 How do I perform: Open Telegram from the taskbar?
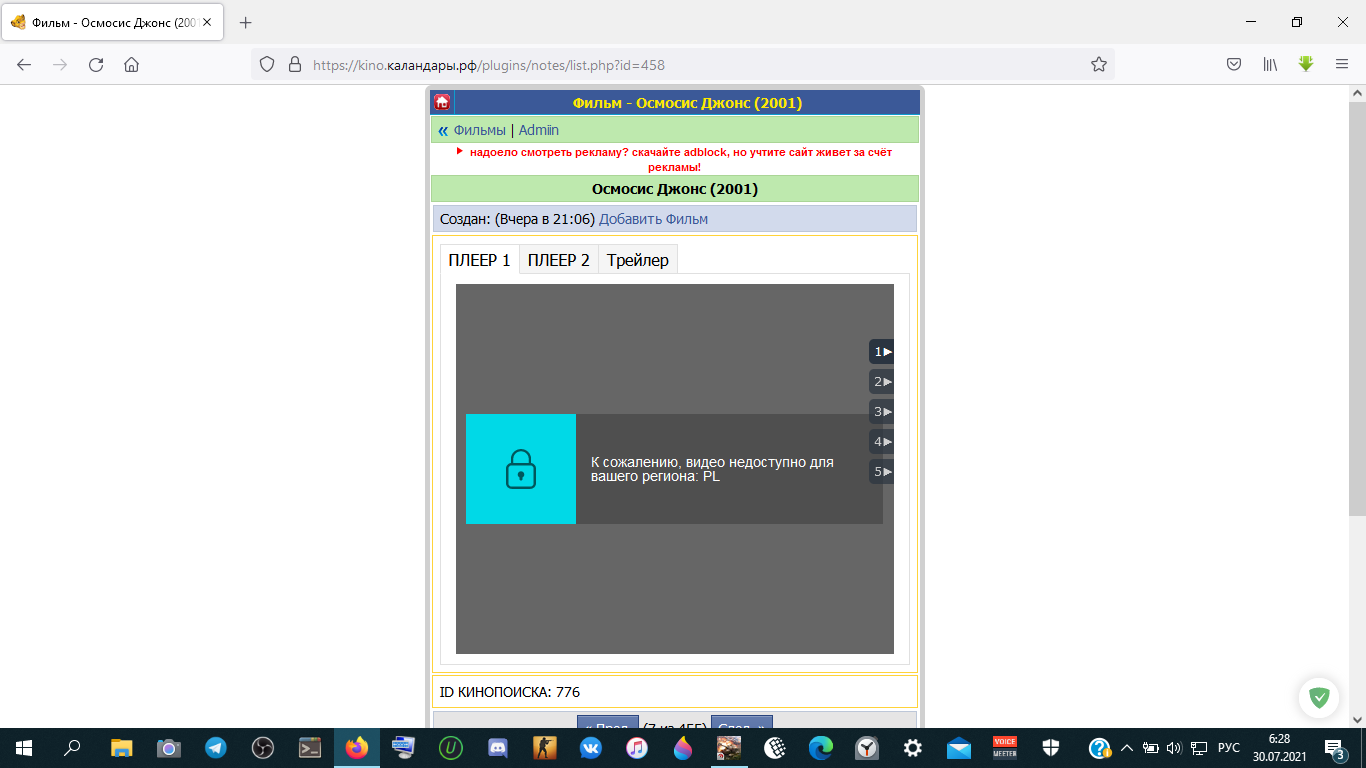tap(215, 748)
